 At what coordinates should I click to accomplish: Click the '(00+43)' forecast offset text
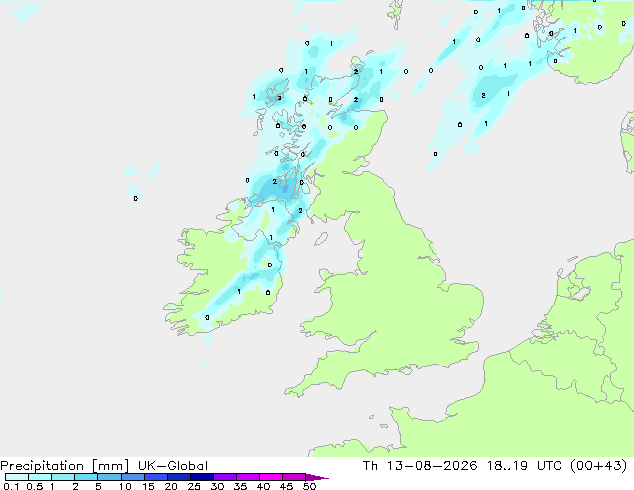598,466
